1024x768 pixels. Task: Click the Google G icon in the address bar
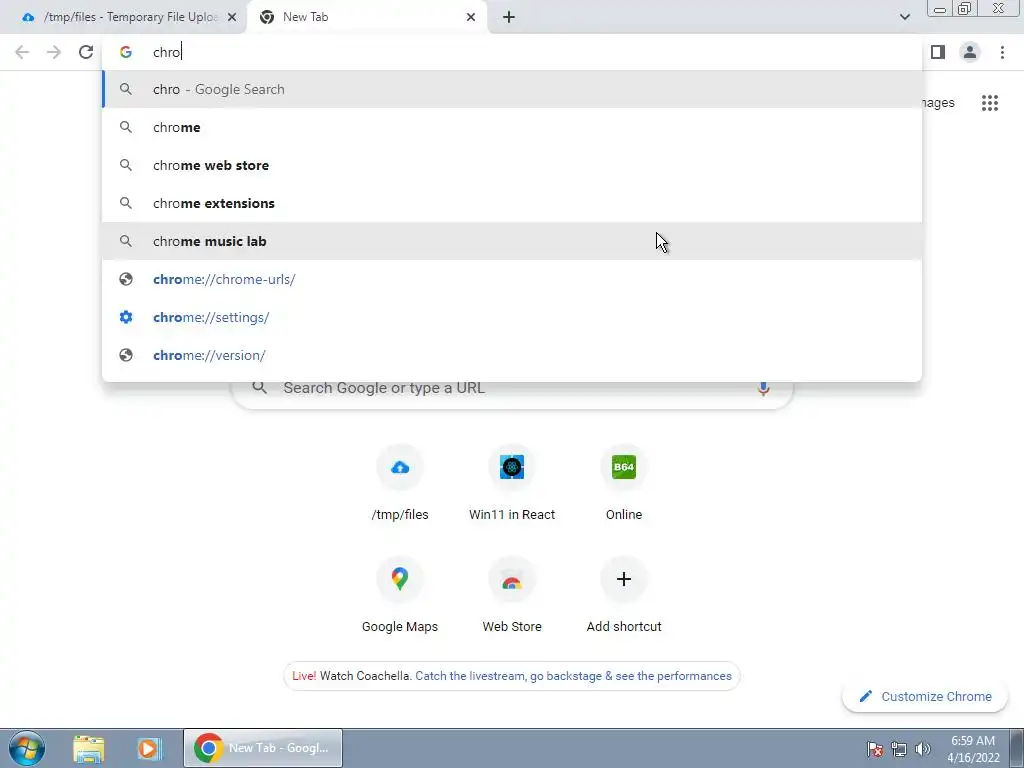pyautogui.click(x=126, y=52)
